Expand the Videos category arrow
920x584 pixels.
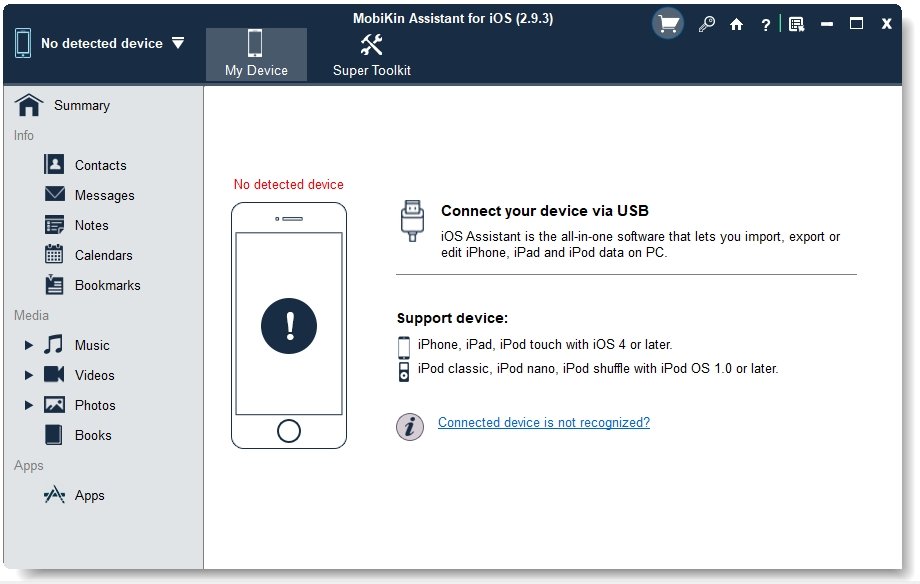pyautogui.click(x=29, y=375)
